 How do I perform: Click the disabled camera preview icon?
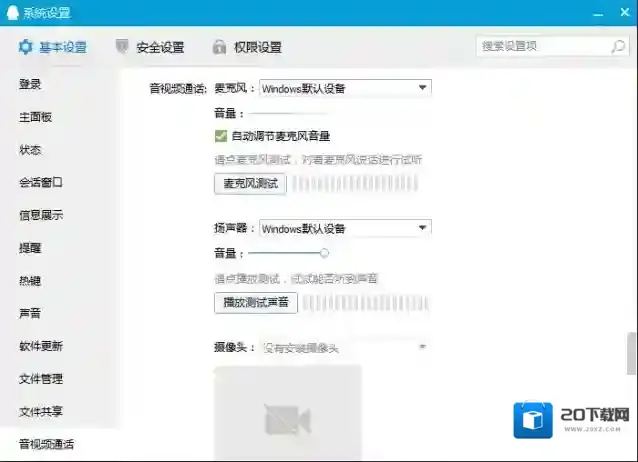click(287, 420)
